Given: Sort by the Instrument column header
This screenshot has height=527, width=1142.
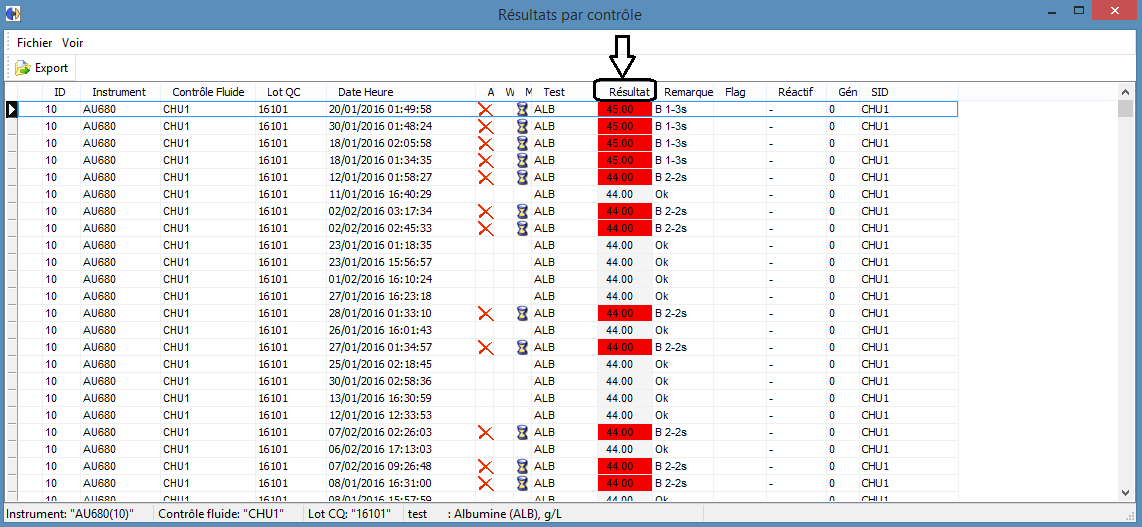Looking at the screenshot, I should pos(119,92).
